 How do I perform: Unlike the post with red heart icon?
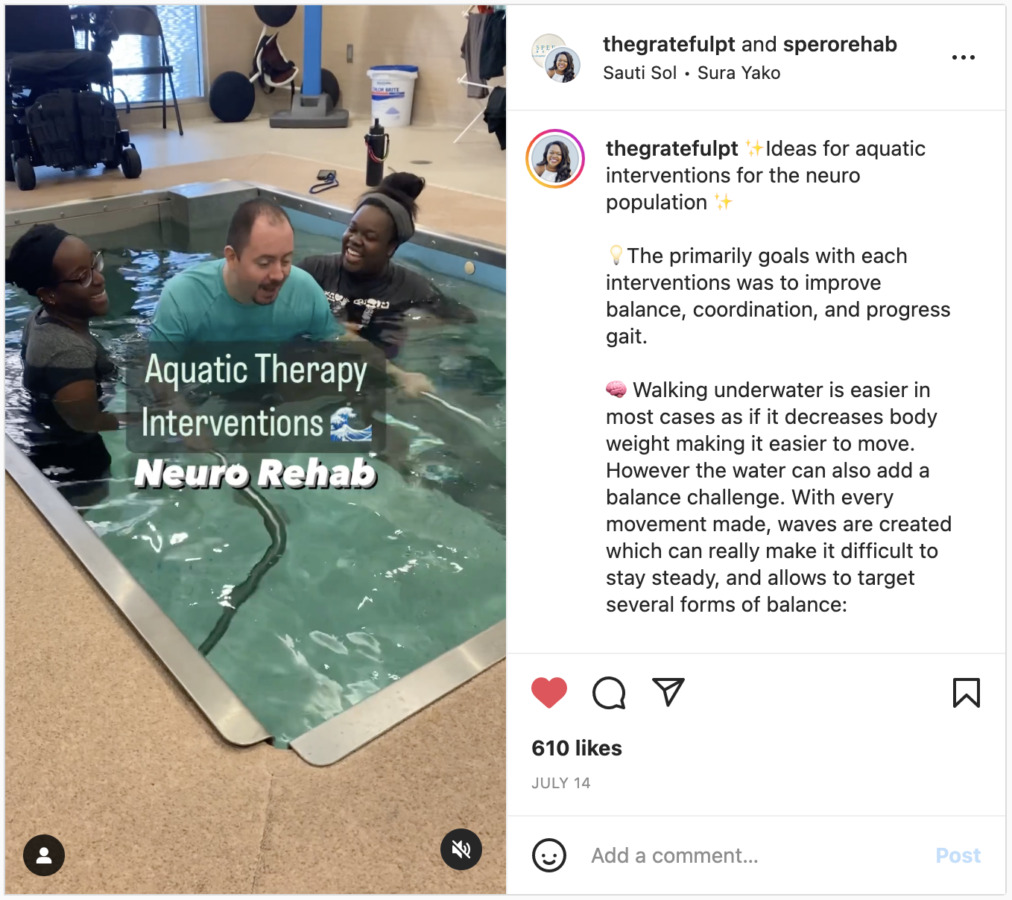(549, 693)
